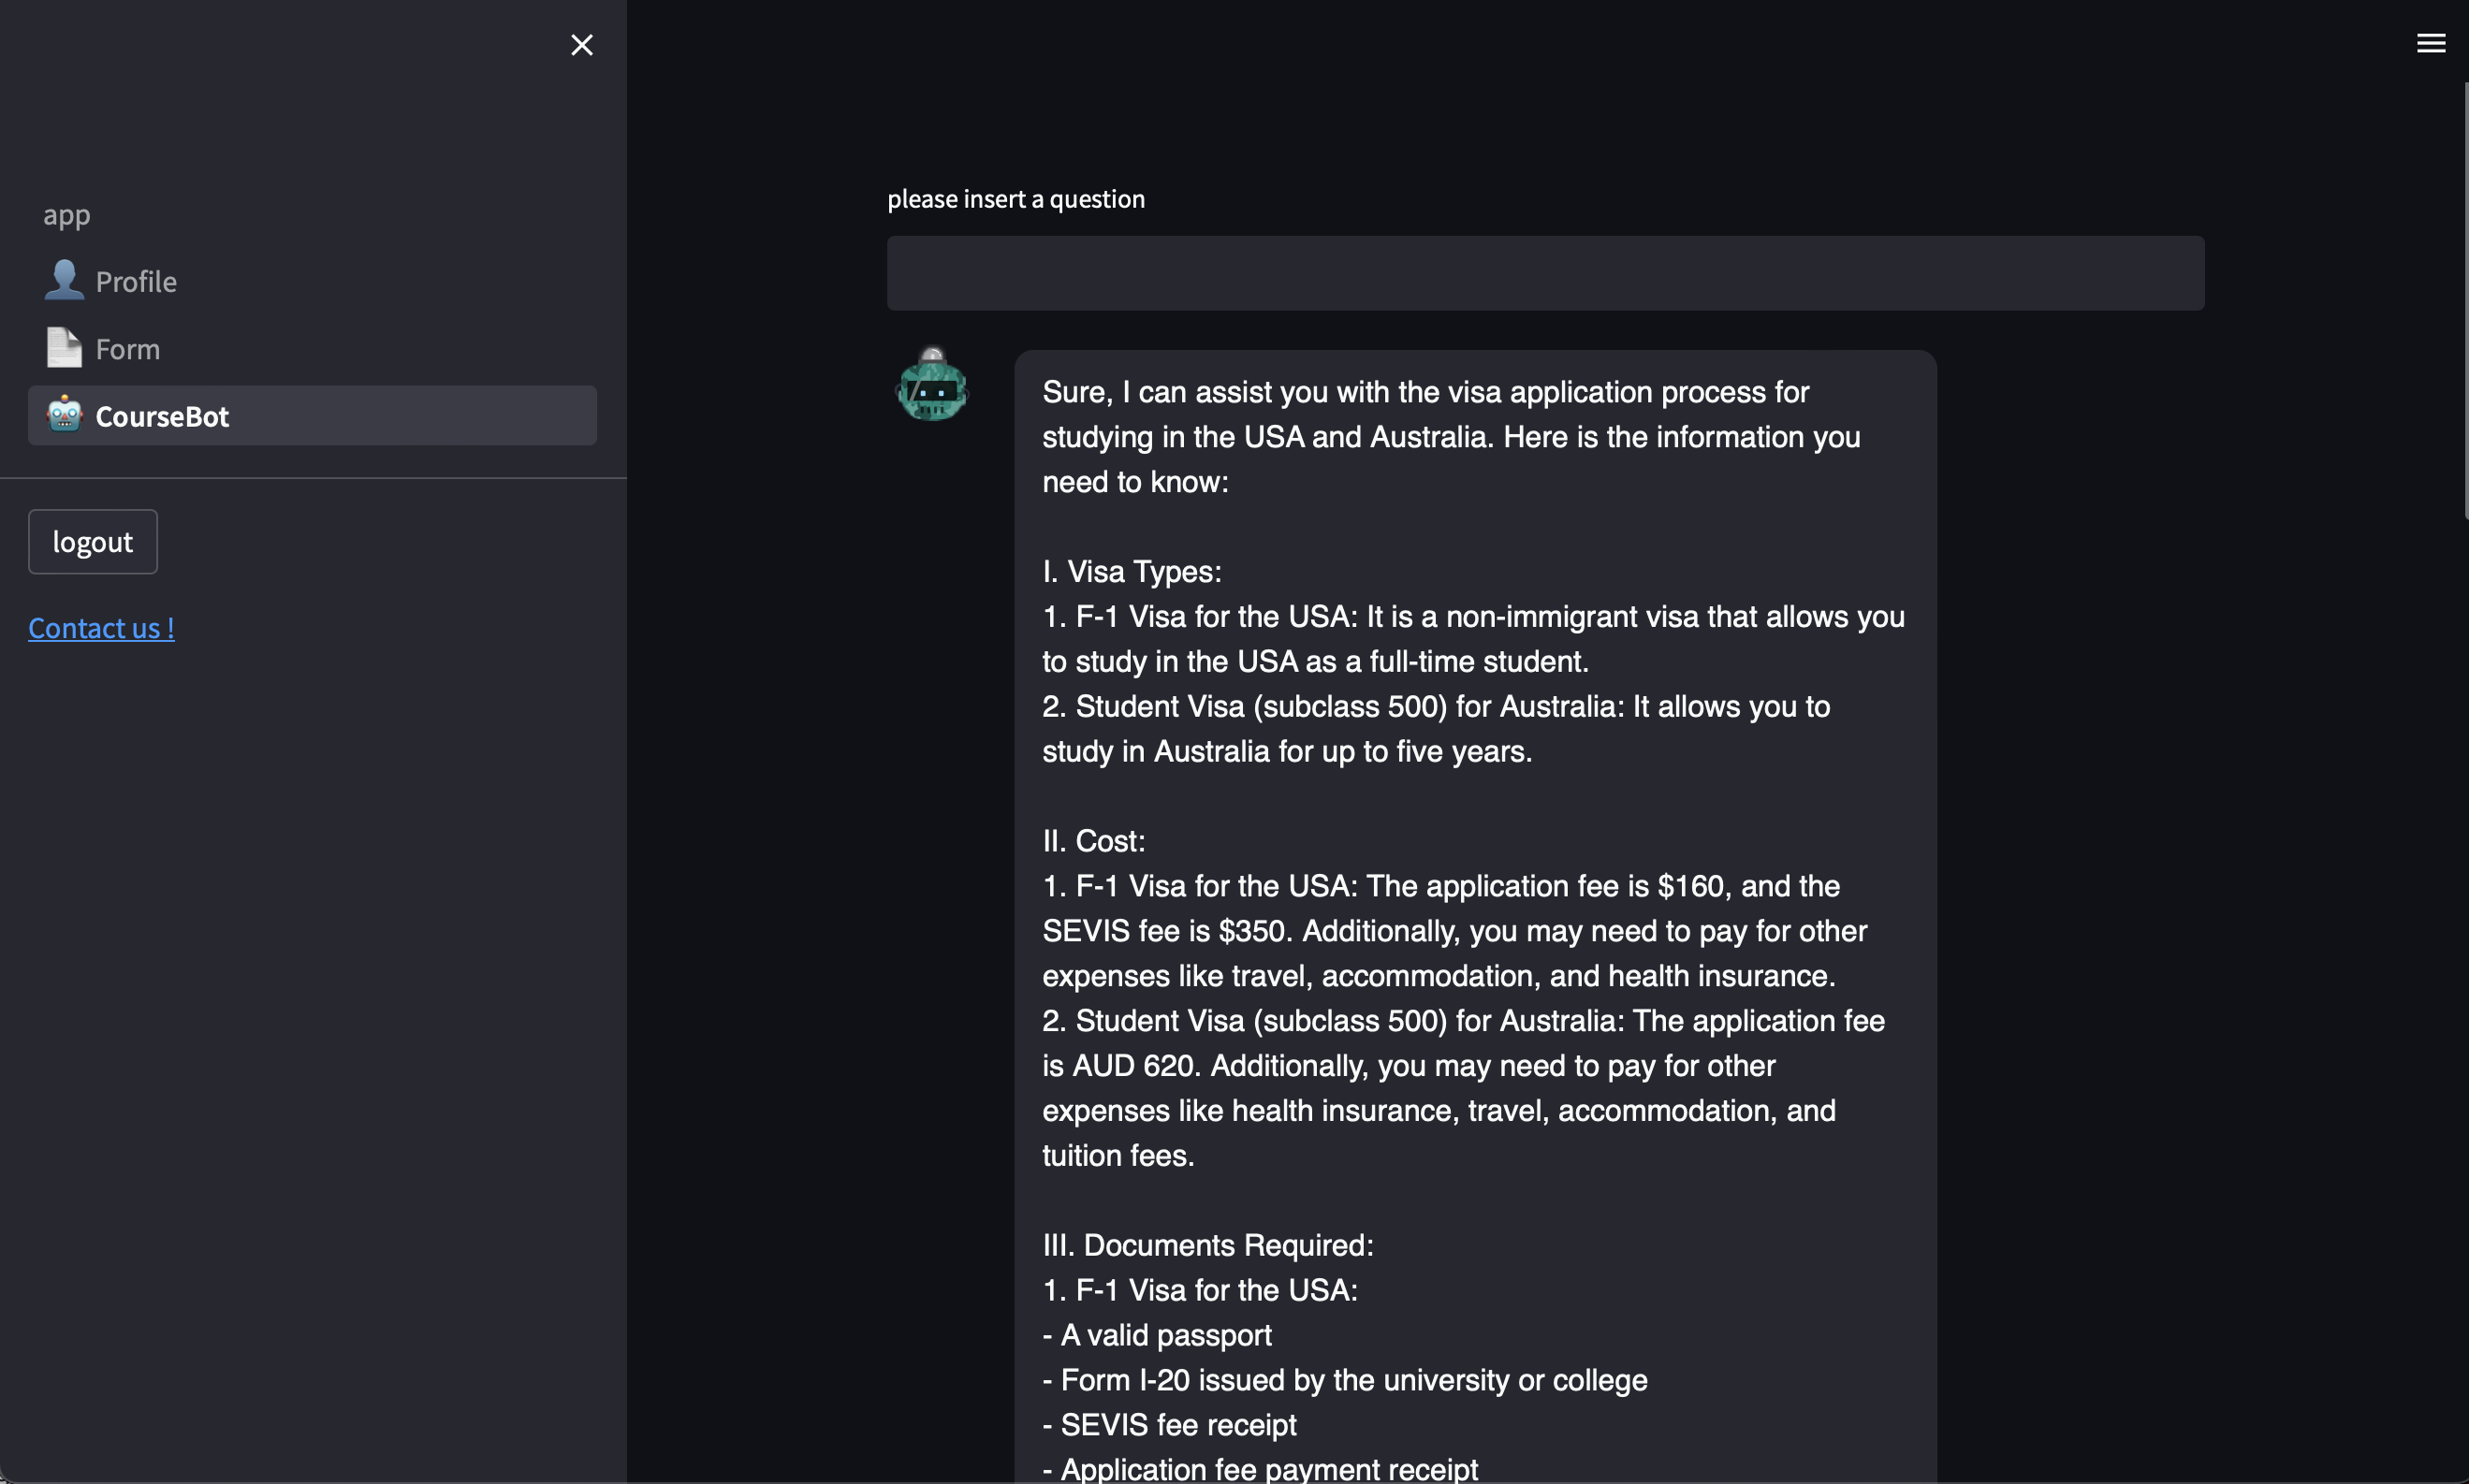Click the Profile person icon

click(x=64, y=280)
